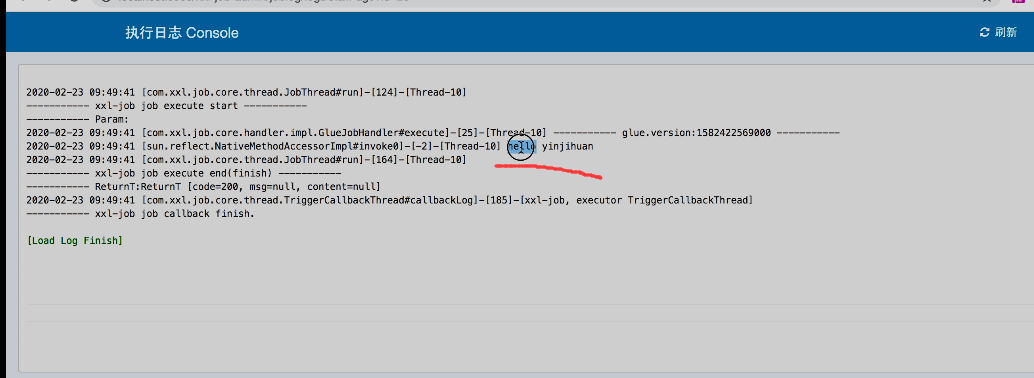Click the 'xxl-job job execute end(finish)' line
Screen dimensions: 1034x378
184,173
